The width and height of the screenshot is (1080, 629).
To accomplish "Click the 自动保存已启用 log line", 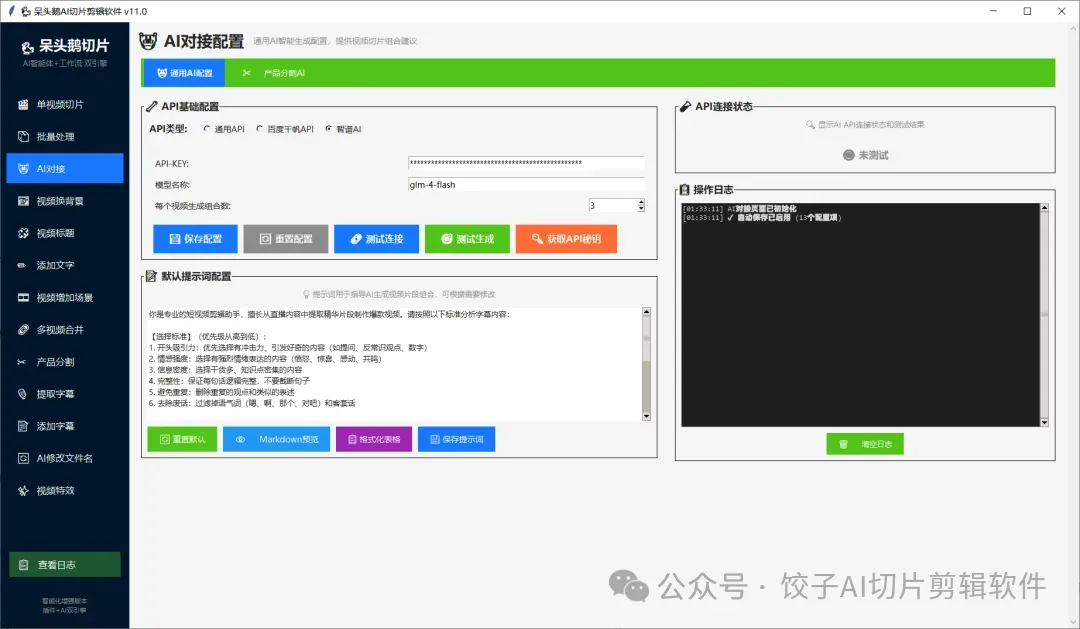I will click(x=762, y=218).
